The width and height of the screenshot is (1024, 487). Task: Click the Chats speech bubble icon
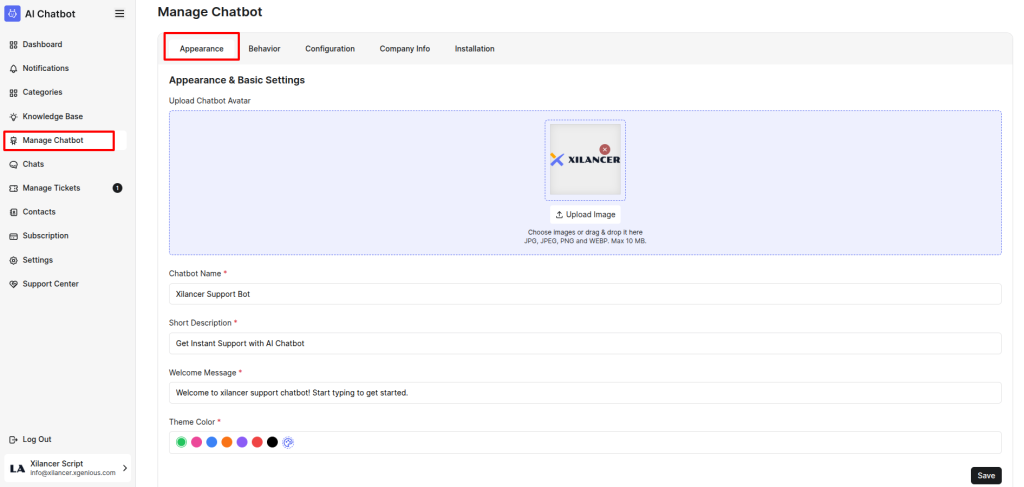[x=13, y=164]
